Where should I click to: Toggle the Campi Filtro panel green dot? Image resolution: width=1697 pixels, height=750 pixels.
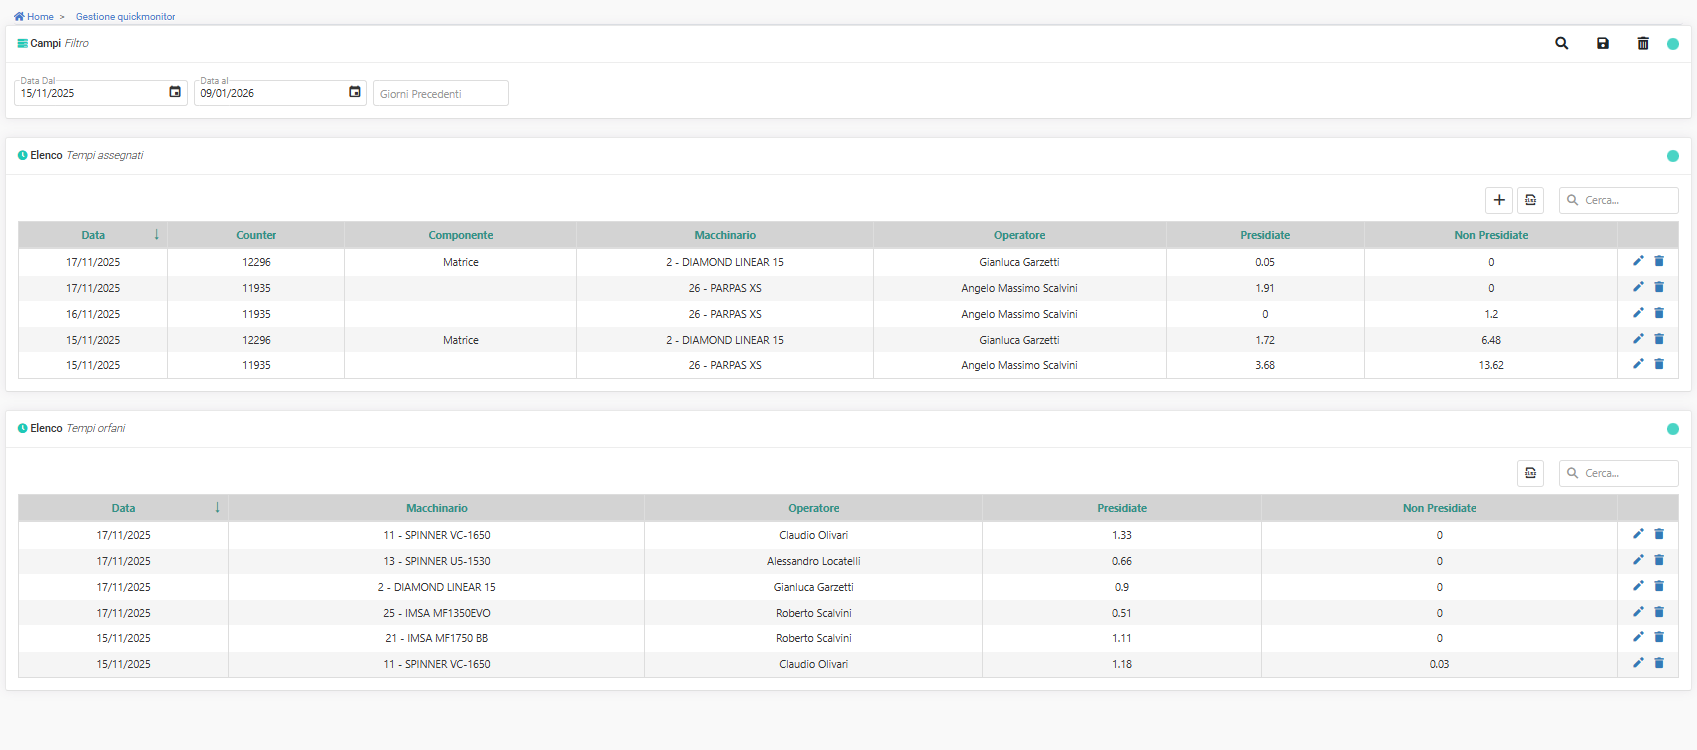[x=1673, y=44]
